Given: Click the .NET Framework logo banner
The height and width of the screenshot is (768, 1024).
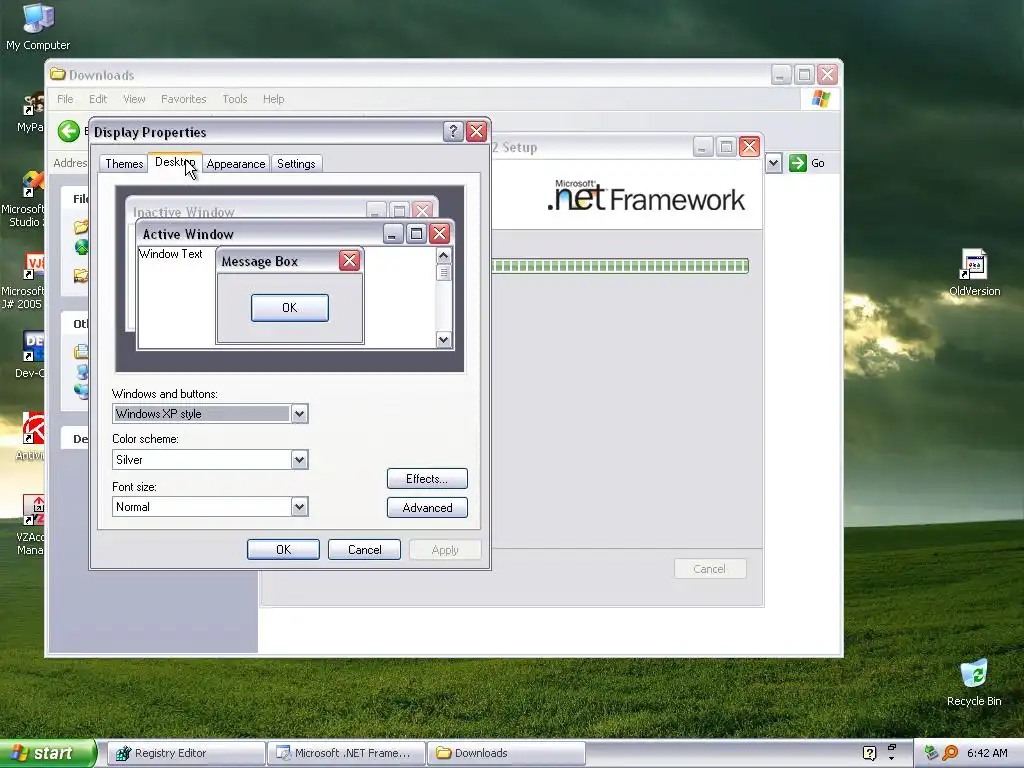Looking at the screenshot, I should (646, 195).
